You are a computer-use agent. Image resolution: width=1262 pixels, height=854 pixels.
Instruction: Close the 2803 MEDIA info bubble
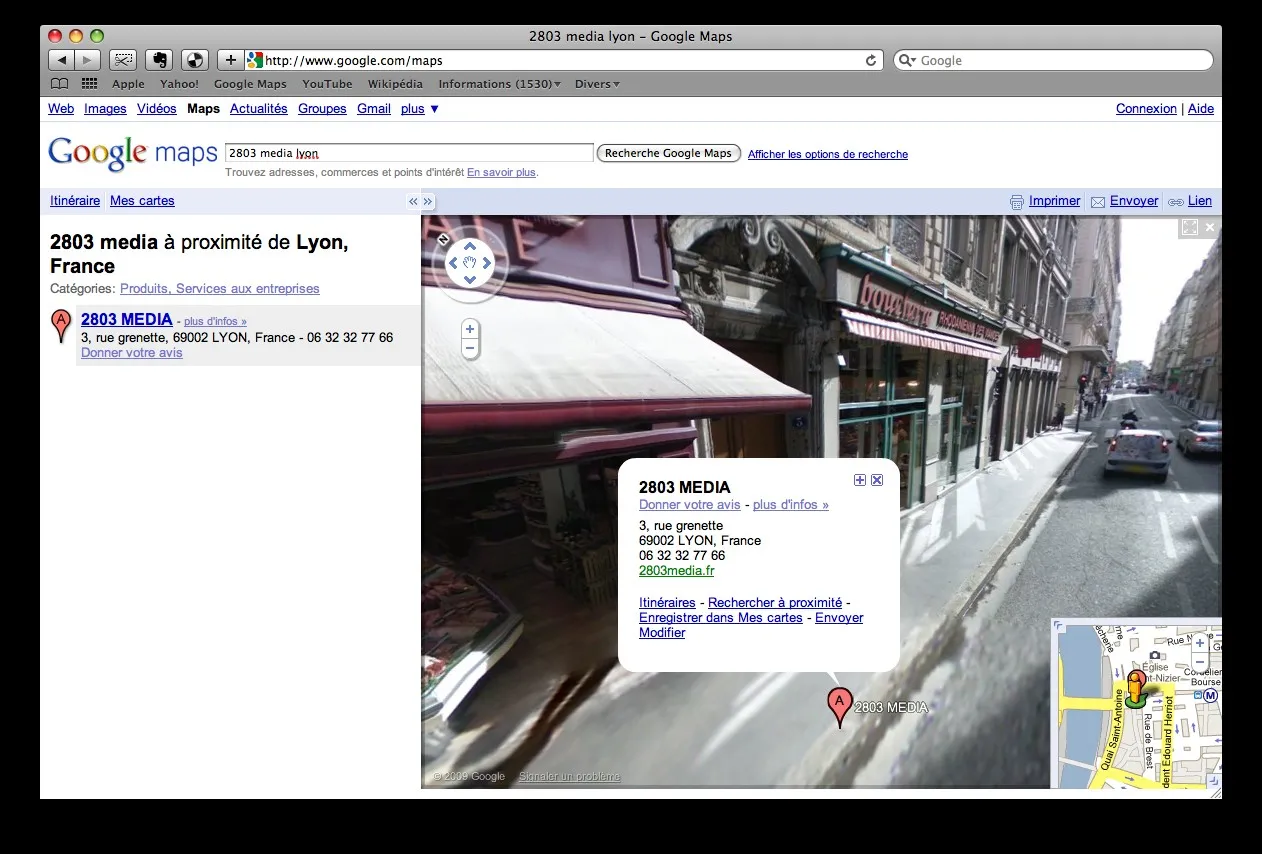coord(877,480)
